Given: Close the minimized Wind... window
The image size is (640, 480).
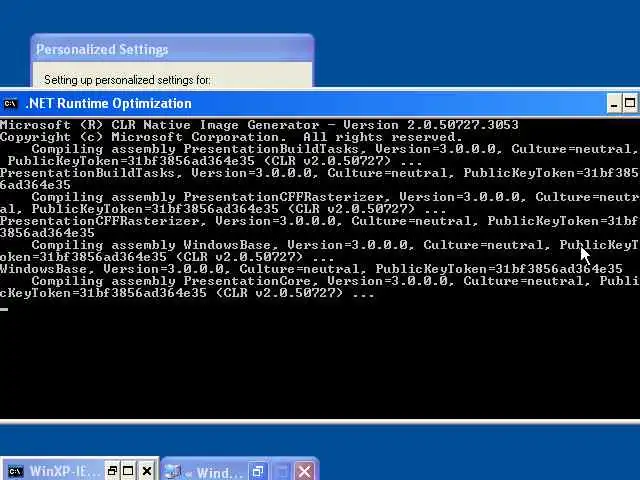Looking at the screenshot, I should coord(304,472).
